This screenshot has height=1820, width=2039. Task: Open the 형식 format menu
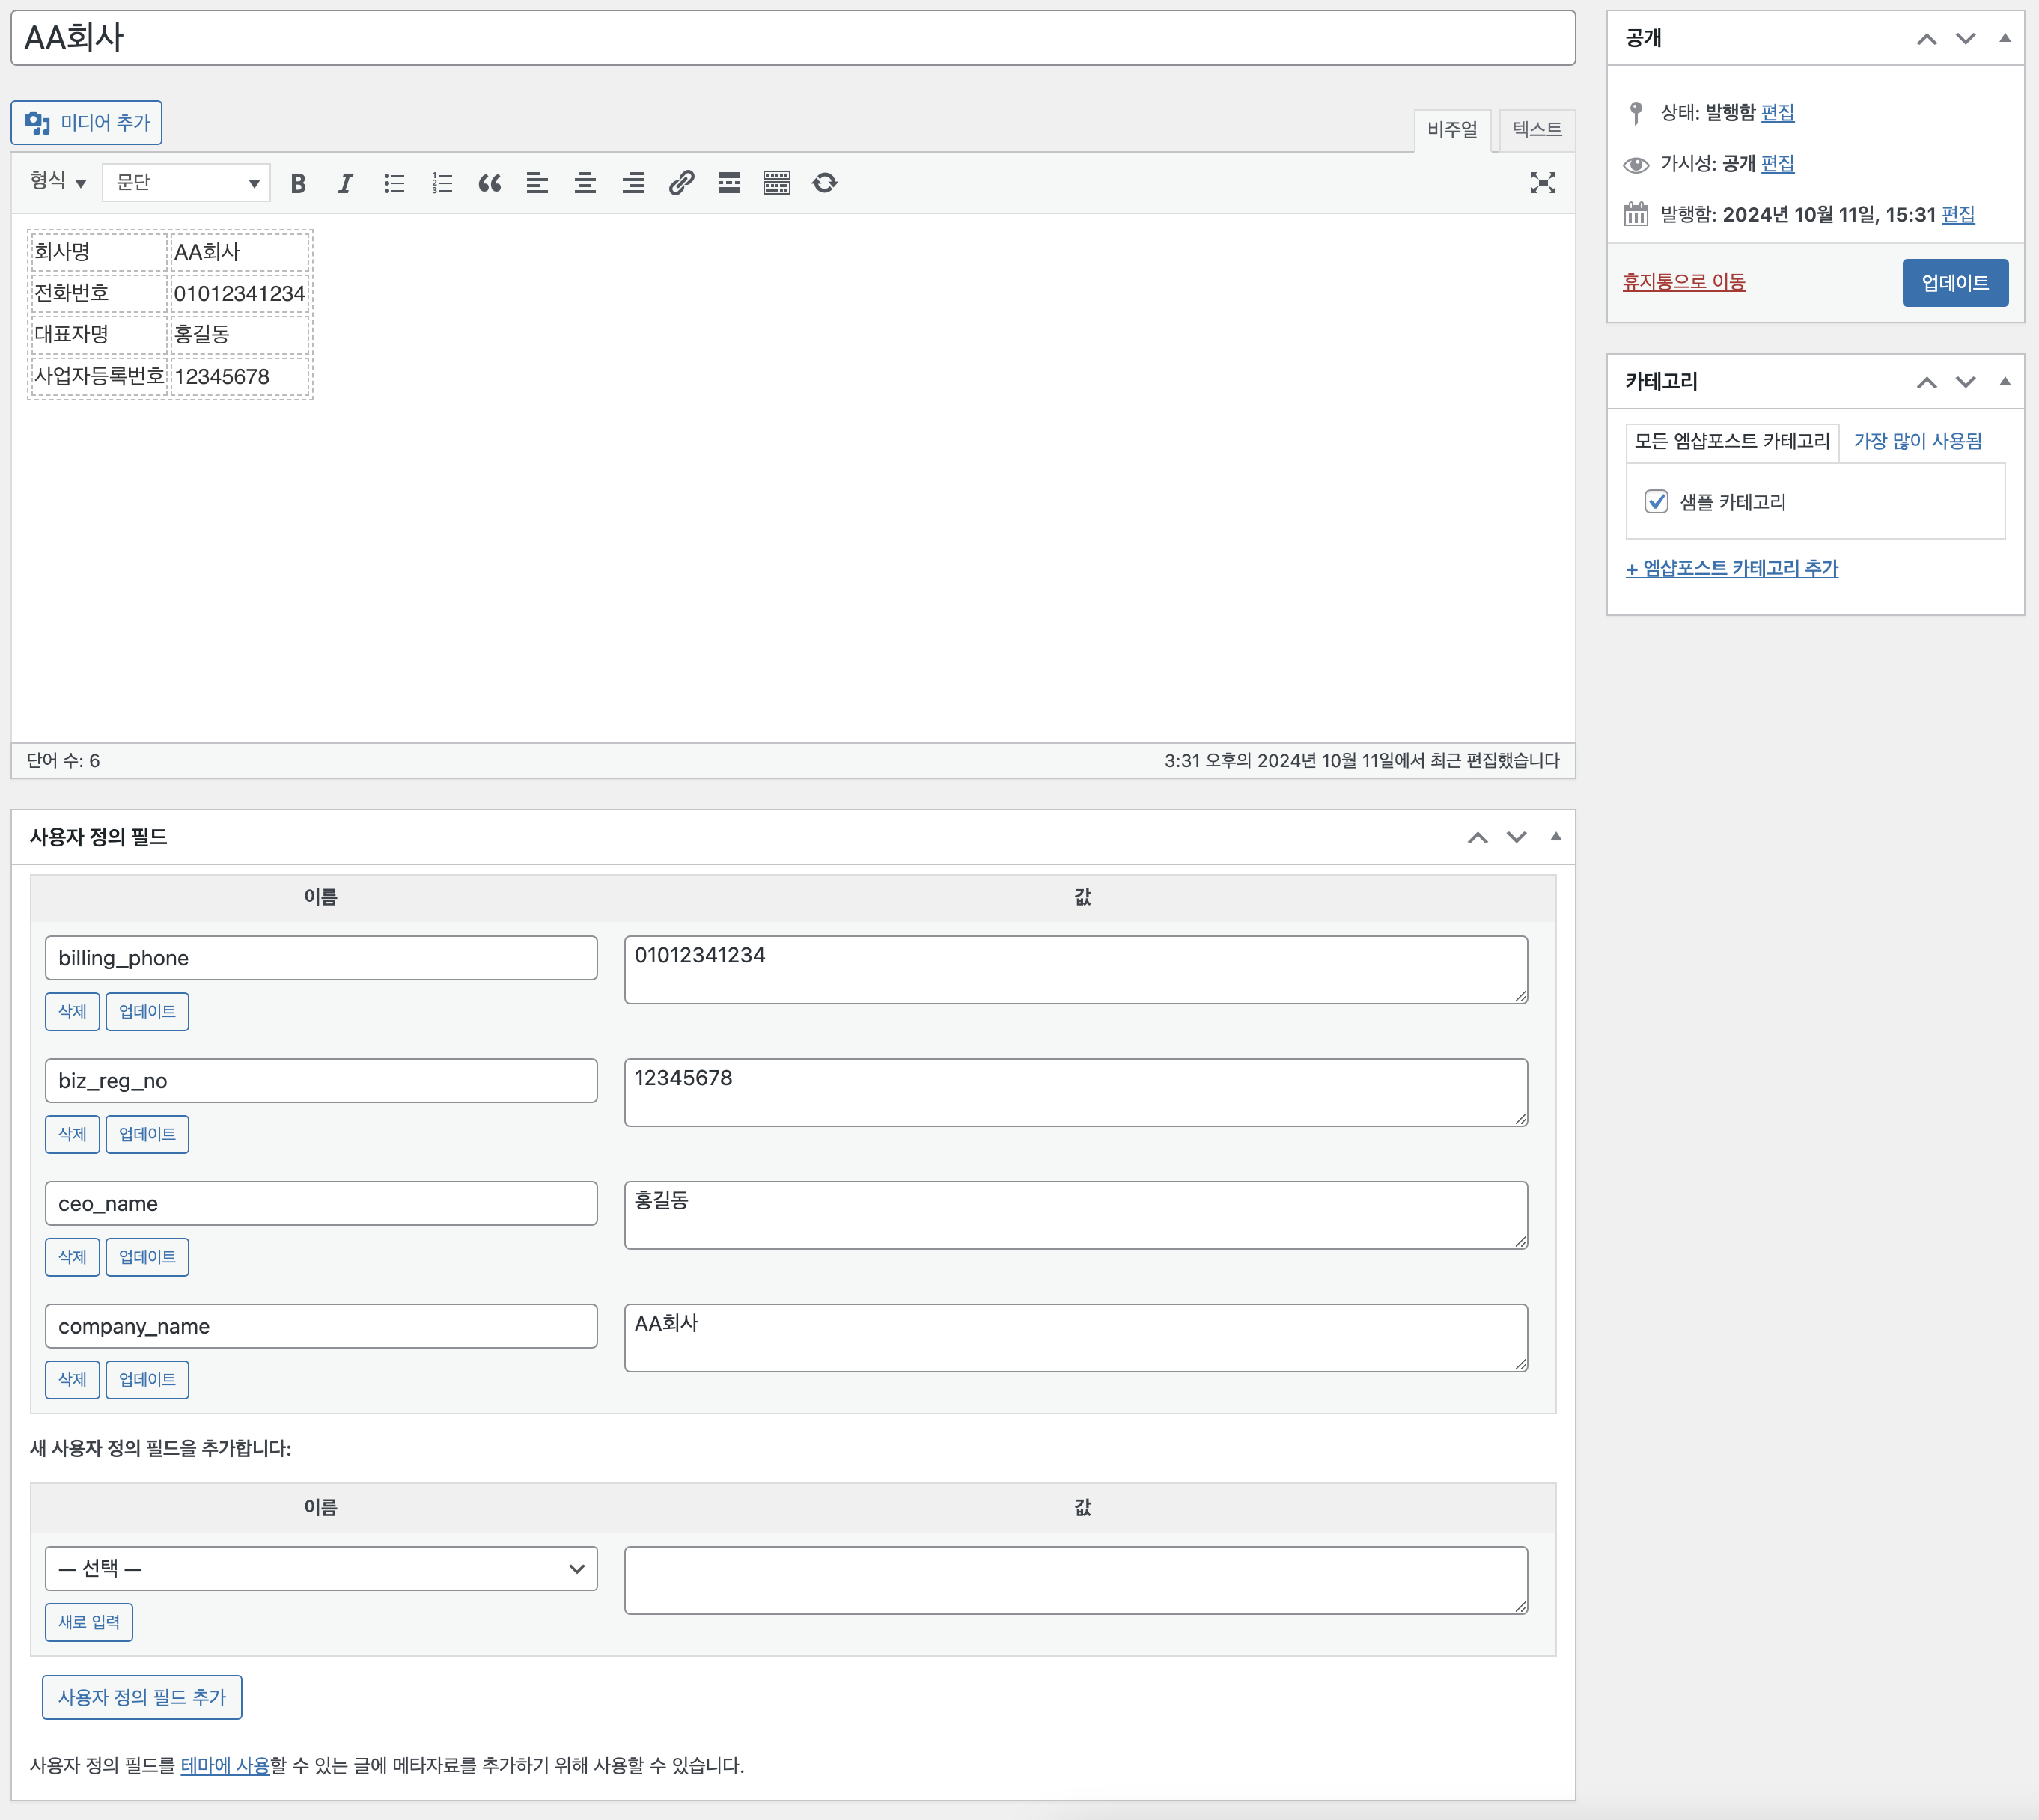[x=57, y=181]
